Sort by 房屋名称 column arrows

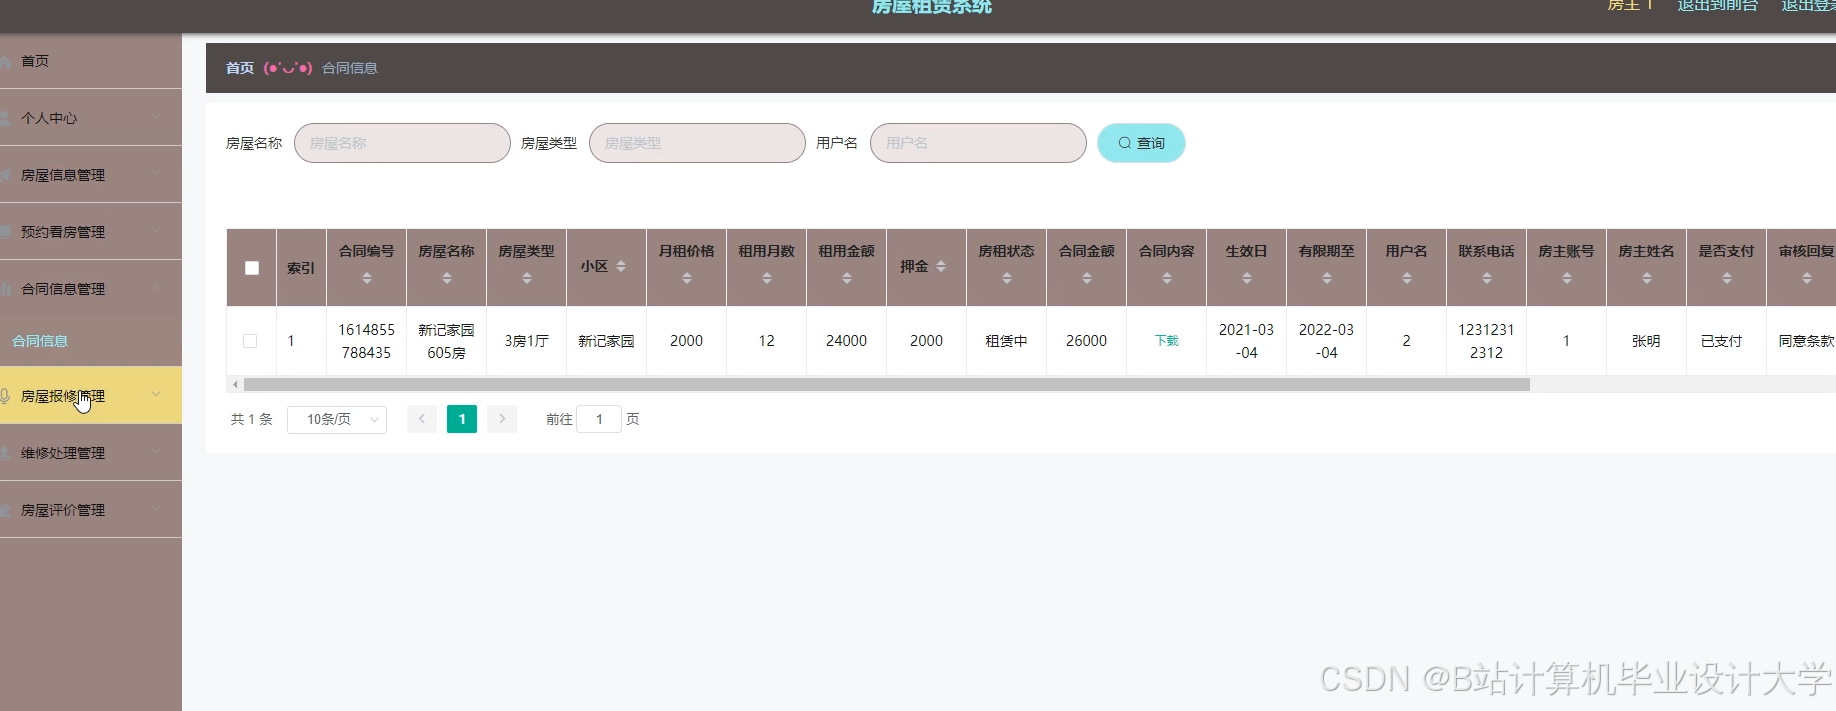tap(447, 279)
